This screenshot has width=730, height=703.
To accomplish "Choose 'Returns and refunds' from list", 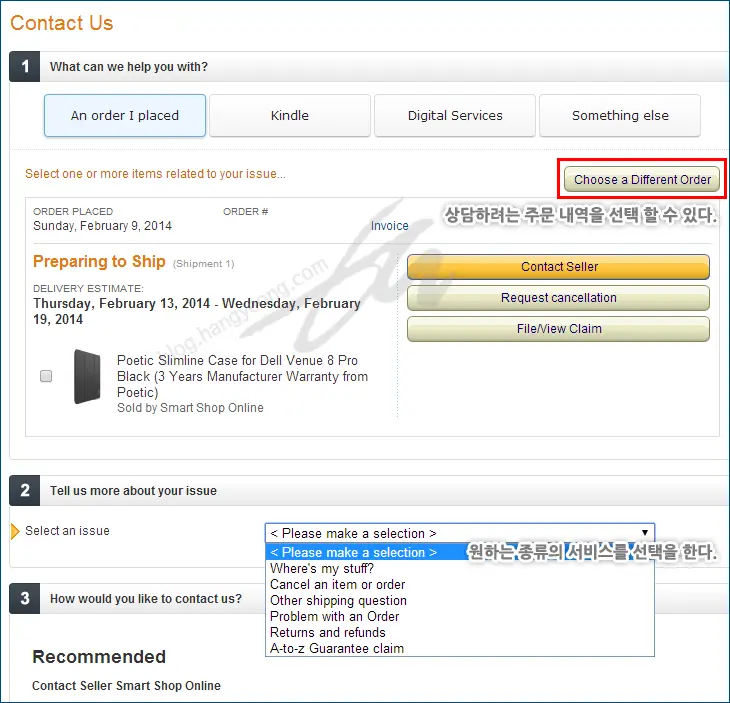I will [x=328, y=633].
